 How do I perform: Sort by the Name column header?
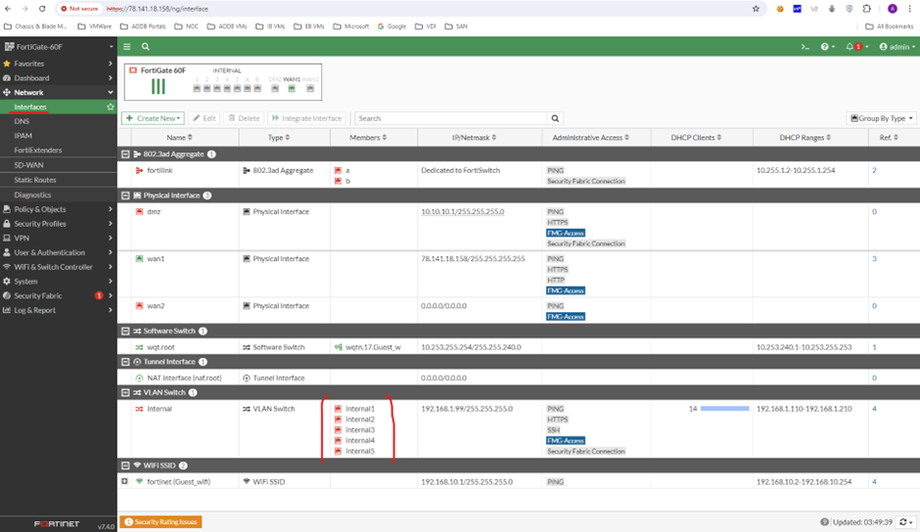(179, 137)
